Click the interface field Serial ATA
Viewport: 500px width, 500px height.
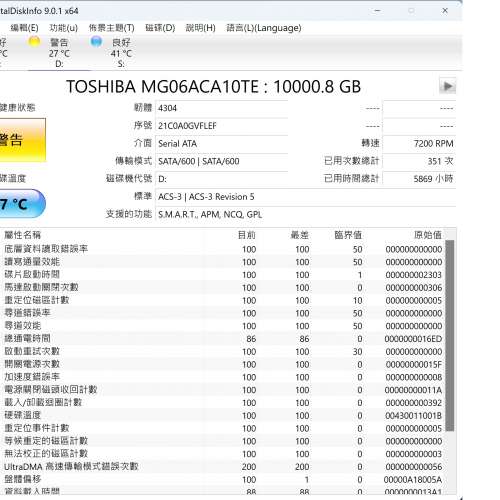coord(222,143)
